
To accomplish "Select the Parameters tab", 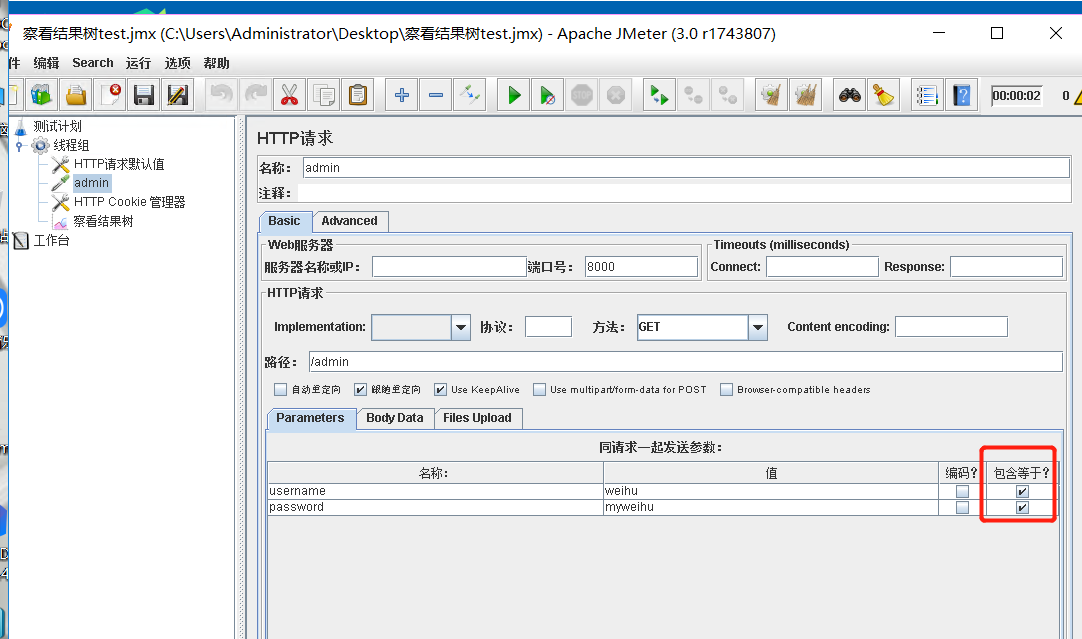I will (311, 418).
